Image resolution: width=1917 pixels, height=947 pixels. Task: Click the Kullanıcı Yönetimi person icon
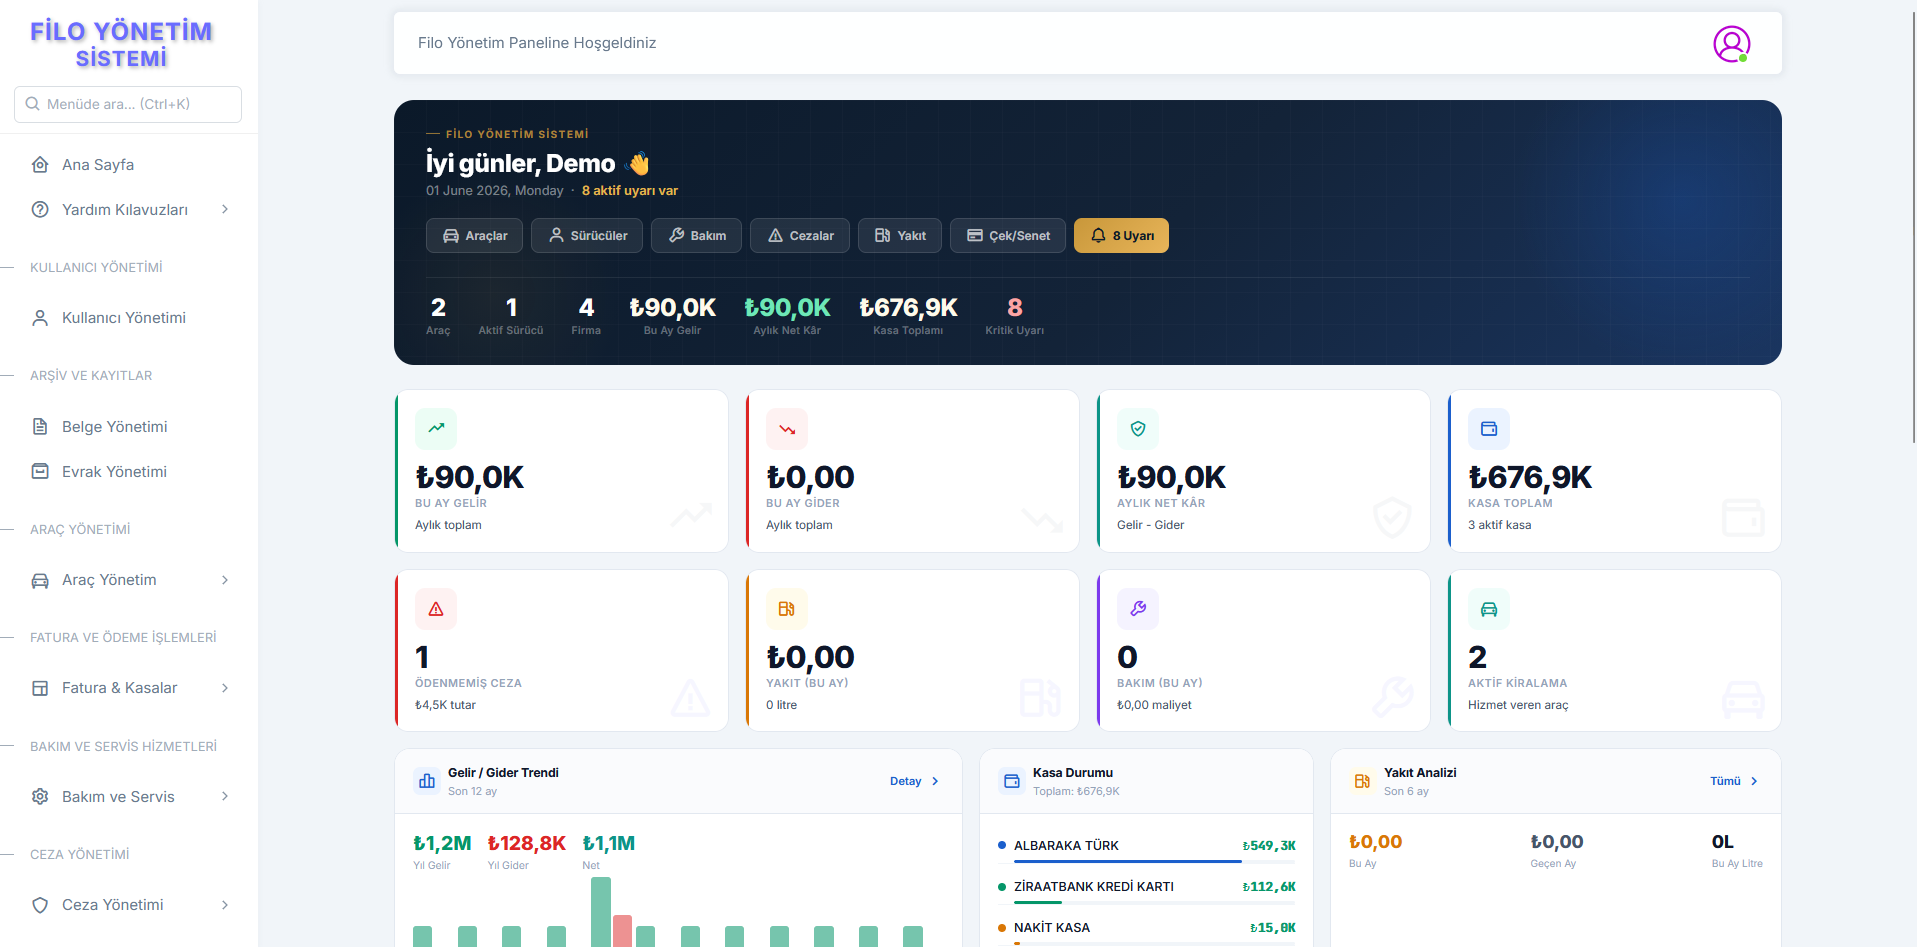point(40,318)
